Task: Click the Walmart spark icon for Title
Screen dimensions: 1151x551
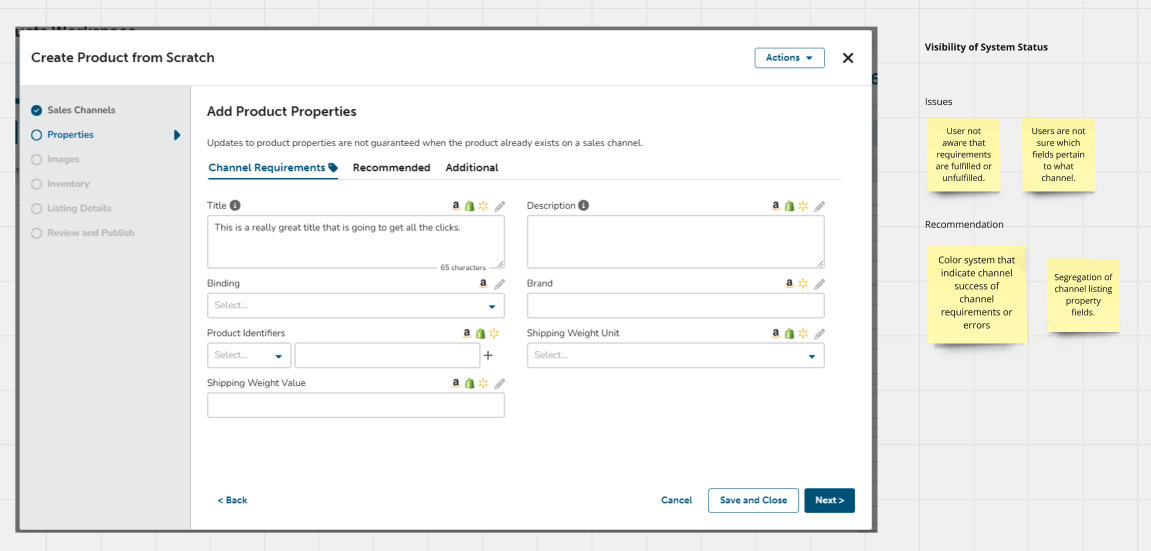Action: [x=483, y=206]
